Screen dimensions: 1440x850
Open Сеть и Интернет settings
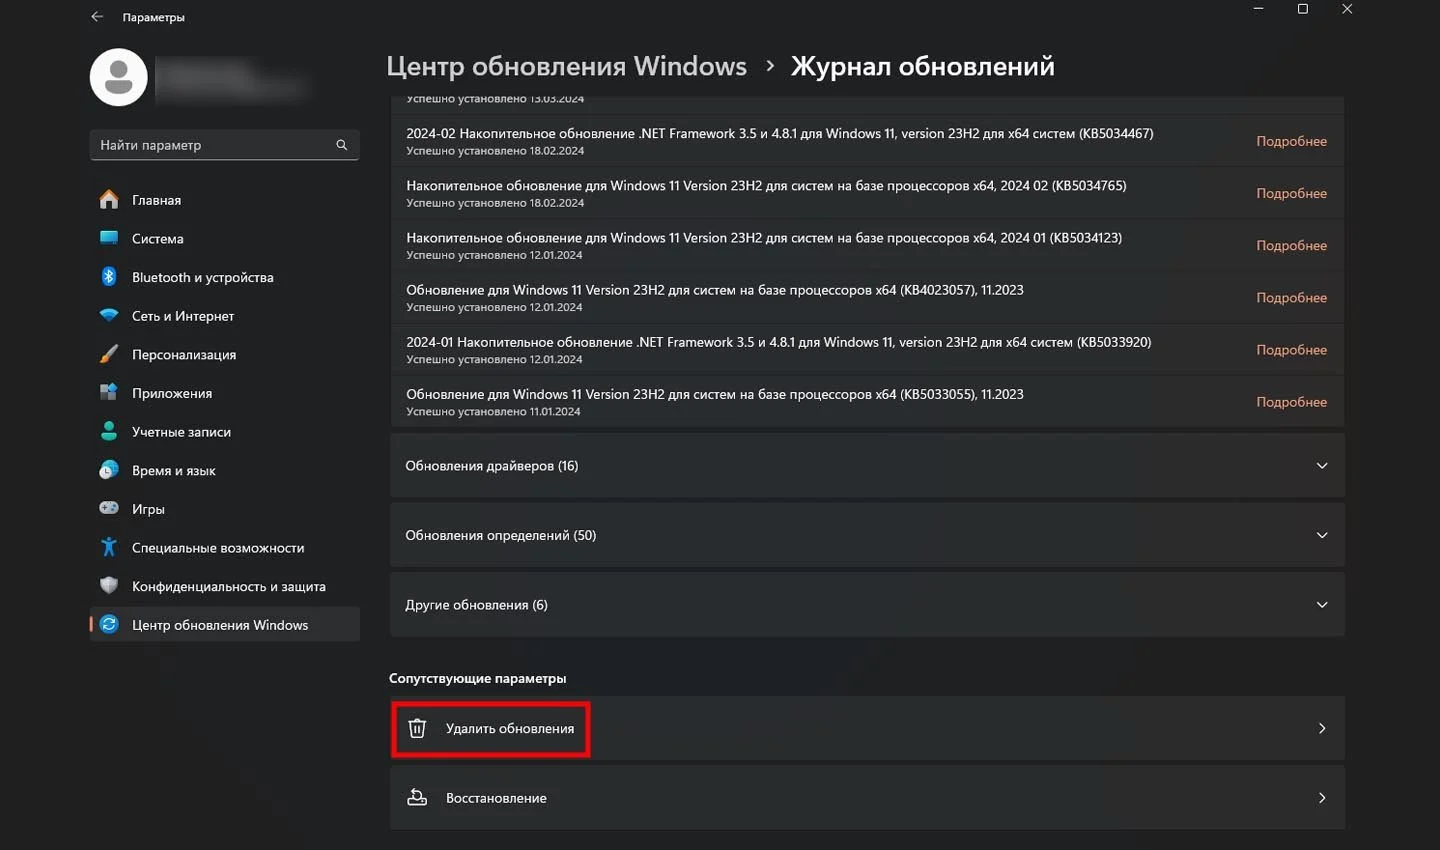[x=225, y=316]
